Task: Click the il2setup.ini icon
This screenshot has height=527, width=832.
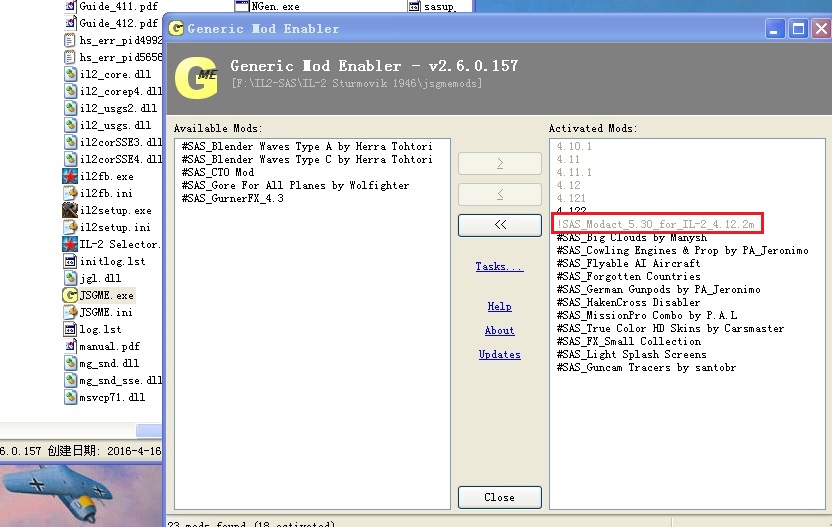Action: coord(70,227)
